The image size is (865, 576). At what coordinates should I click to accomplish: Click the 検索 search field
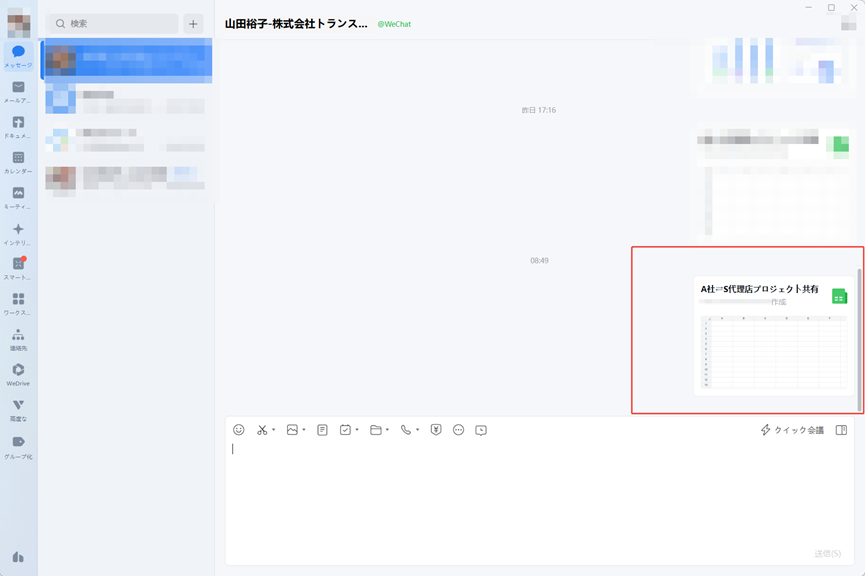114,24
